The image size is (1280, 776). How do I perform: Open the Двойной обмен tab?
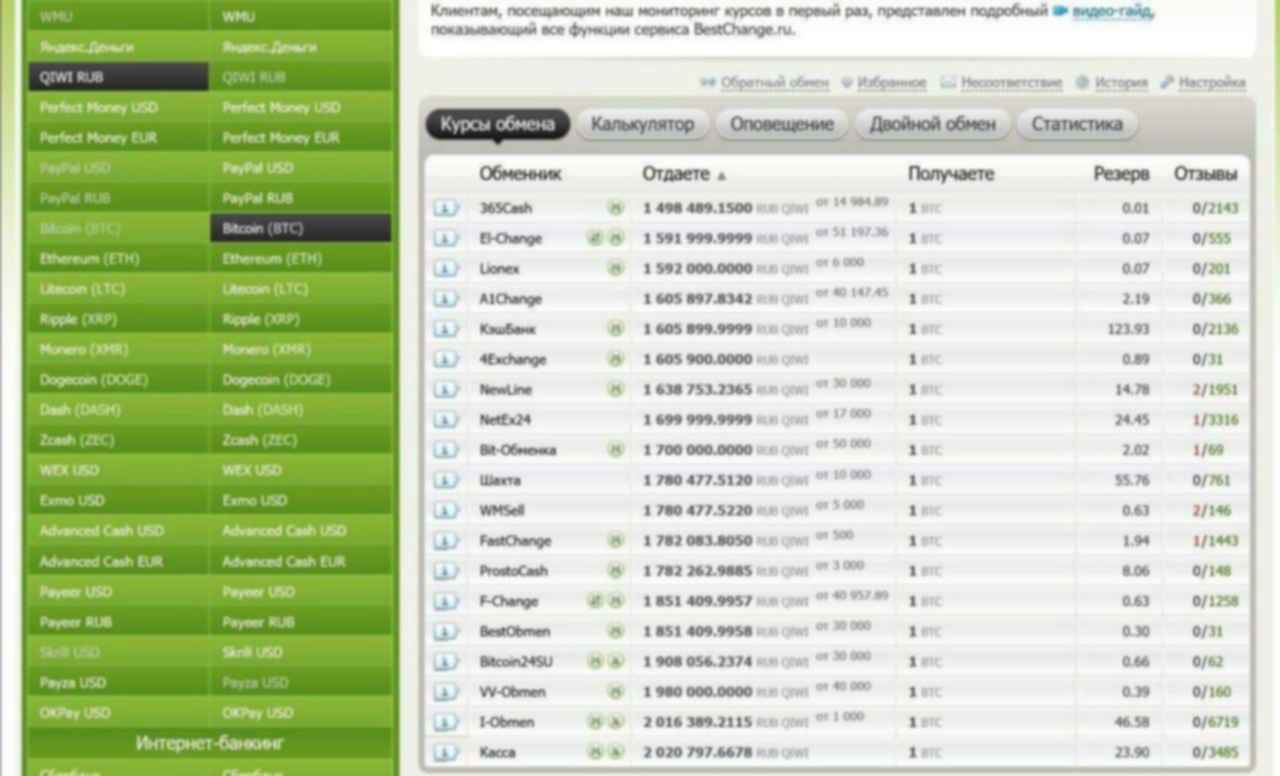point(932,124)
